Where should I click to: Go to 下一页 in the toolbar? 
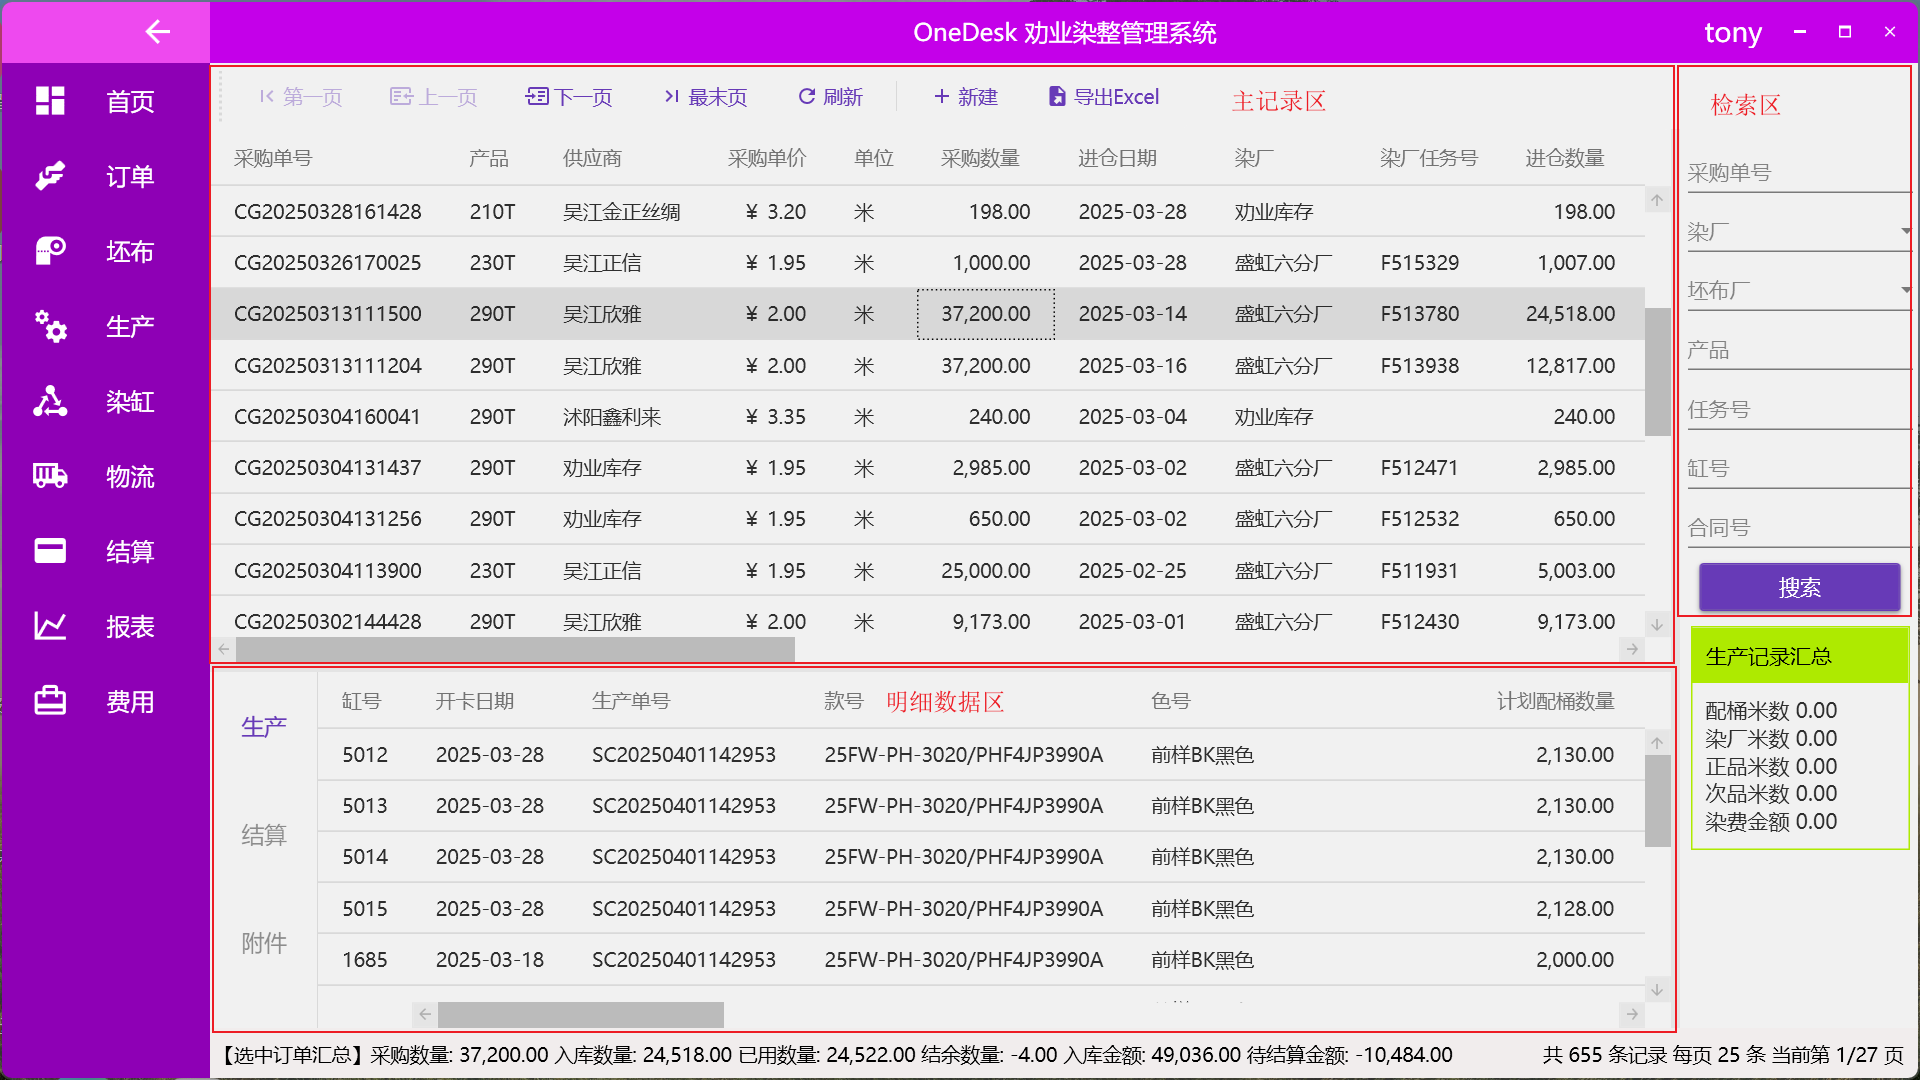[570, 97]
